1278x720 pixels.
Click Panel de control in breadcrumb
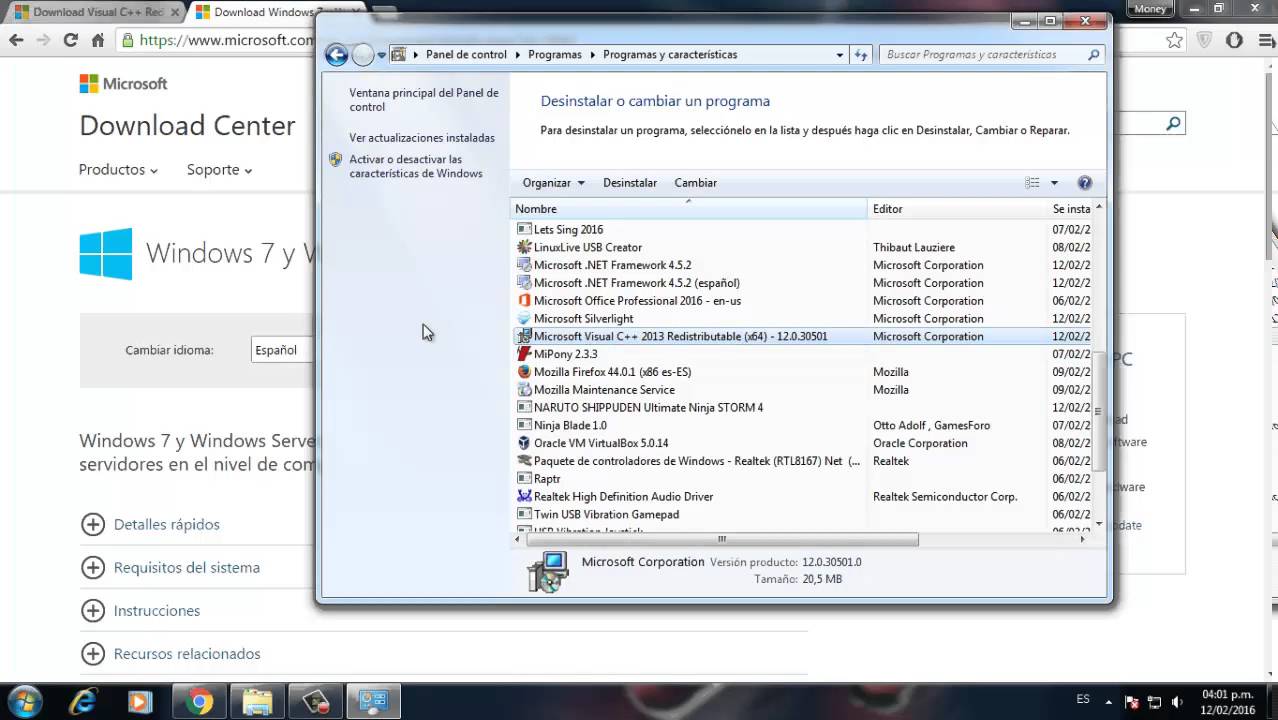466,55
